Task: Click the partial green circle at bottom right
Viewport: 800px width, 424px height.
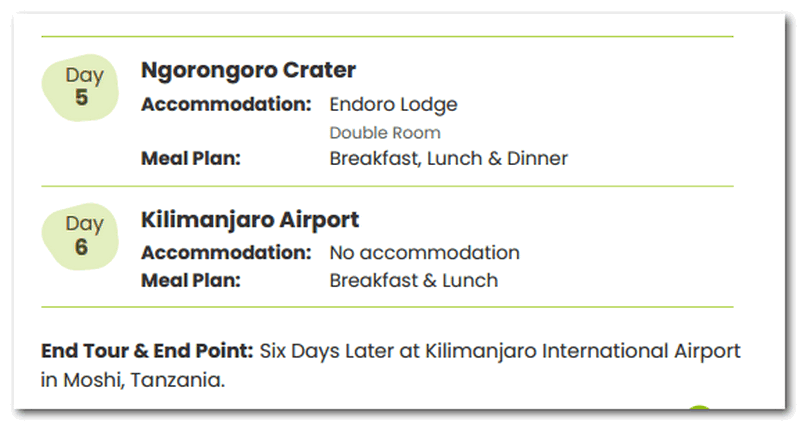Action: click(x=699, y=411)
